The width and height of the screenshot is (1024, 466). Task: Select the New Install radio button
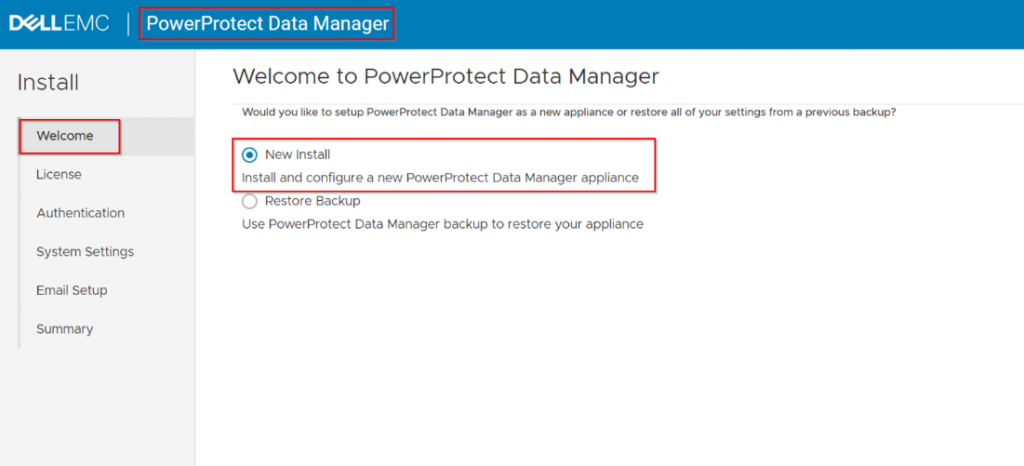pyautogui.click(x=250, y=155)
